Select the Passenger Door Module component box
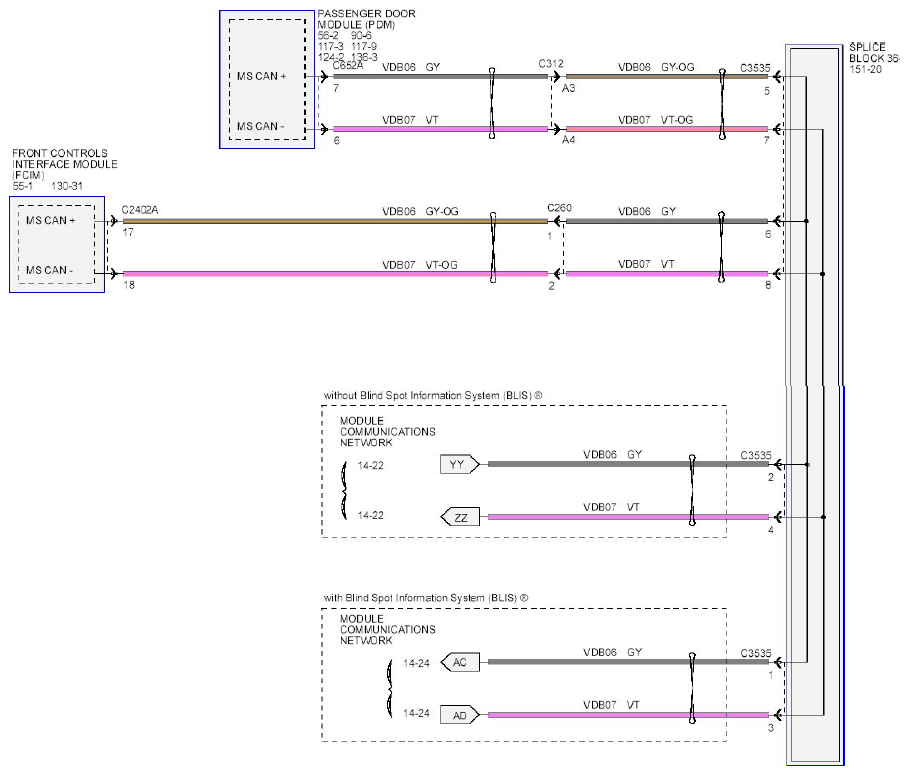909x775 pixels. point(267,79)
